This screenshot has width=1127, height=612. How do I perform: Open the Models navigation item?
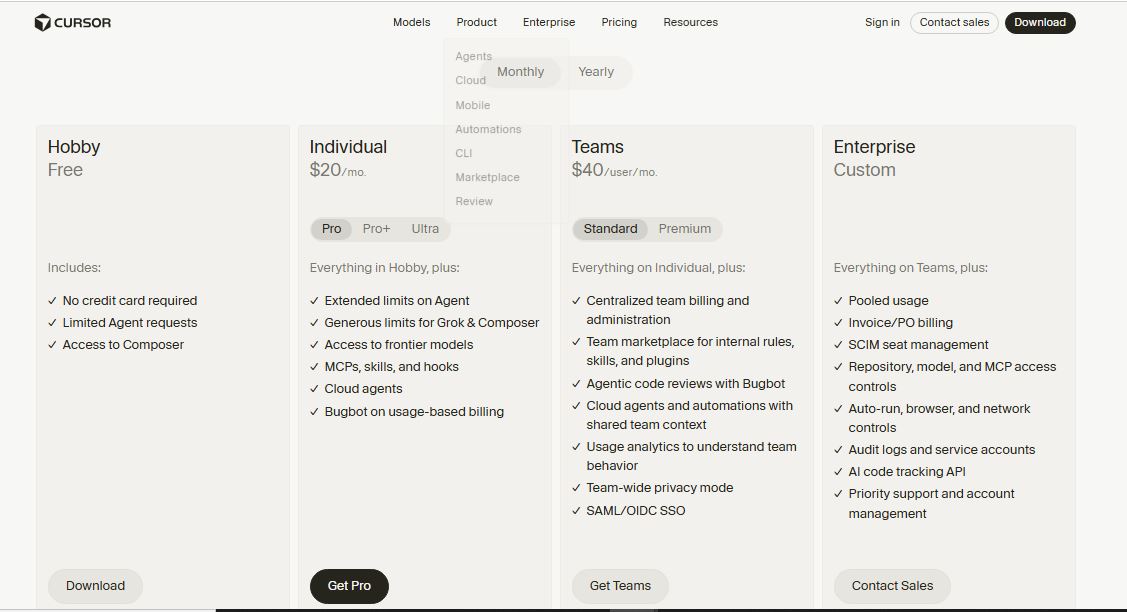click(411, 22)
